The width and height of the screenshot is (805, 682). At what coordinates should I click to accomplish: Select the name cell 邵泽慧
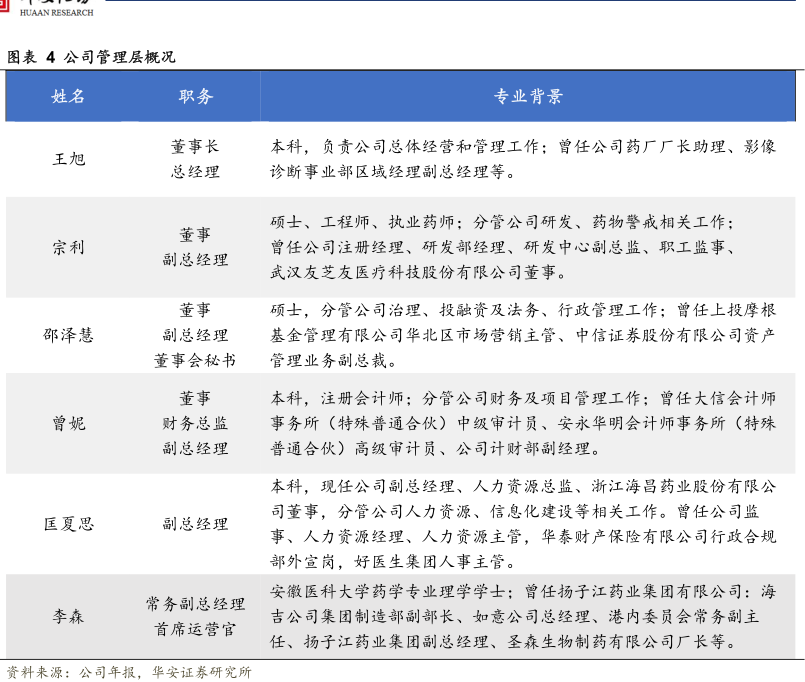(68, 335)
